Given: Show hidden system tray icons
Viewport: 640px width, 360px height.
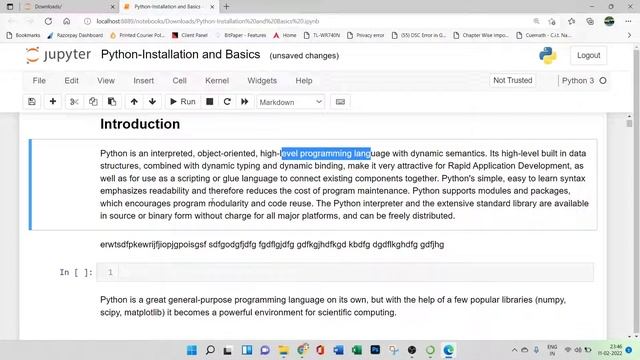Looking at the screenshot, I should point(514,350).
